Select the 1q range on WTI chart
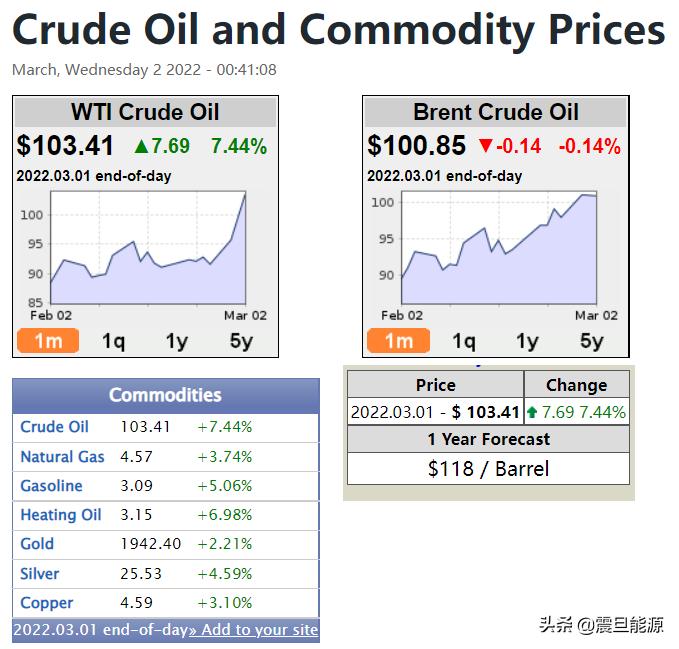Viewport: 679px width, 649px height. (113, 341)
